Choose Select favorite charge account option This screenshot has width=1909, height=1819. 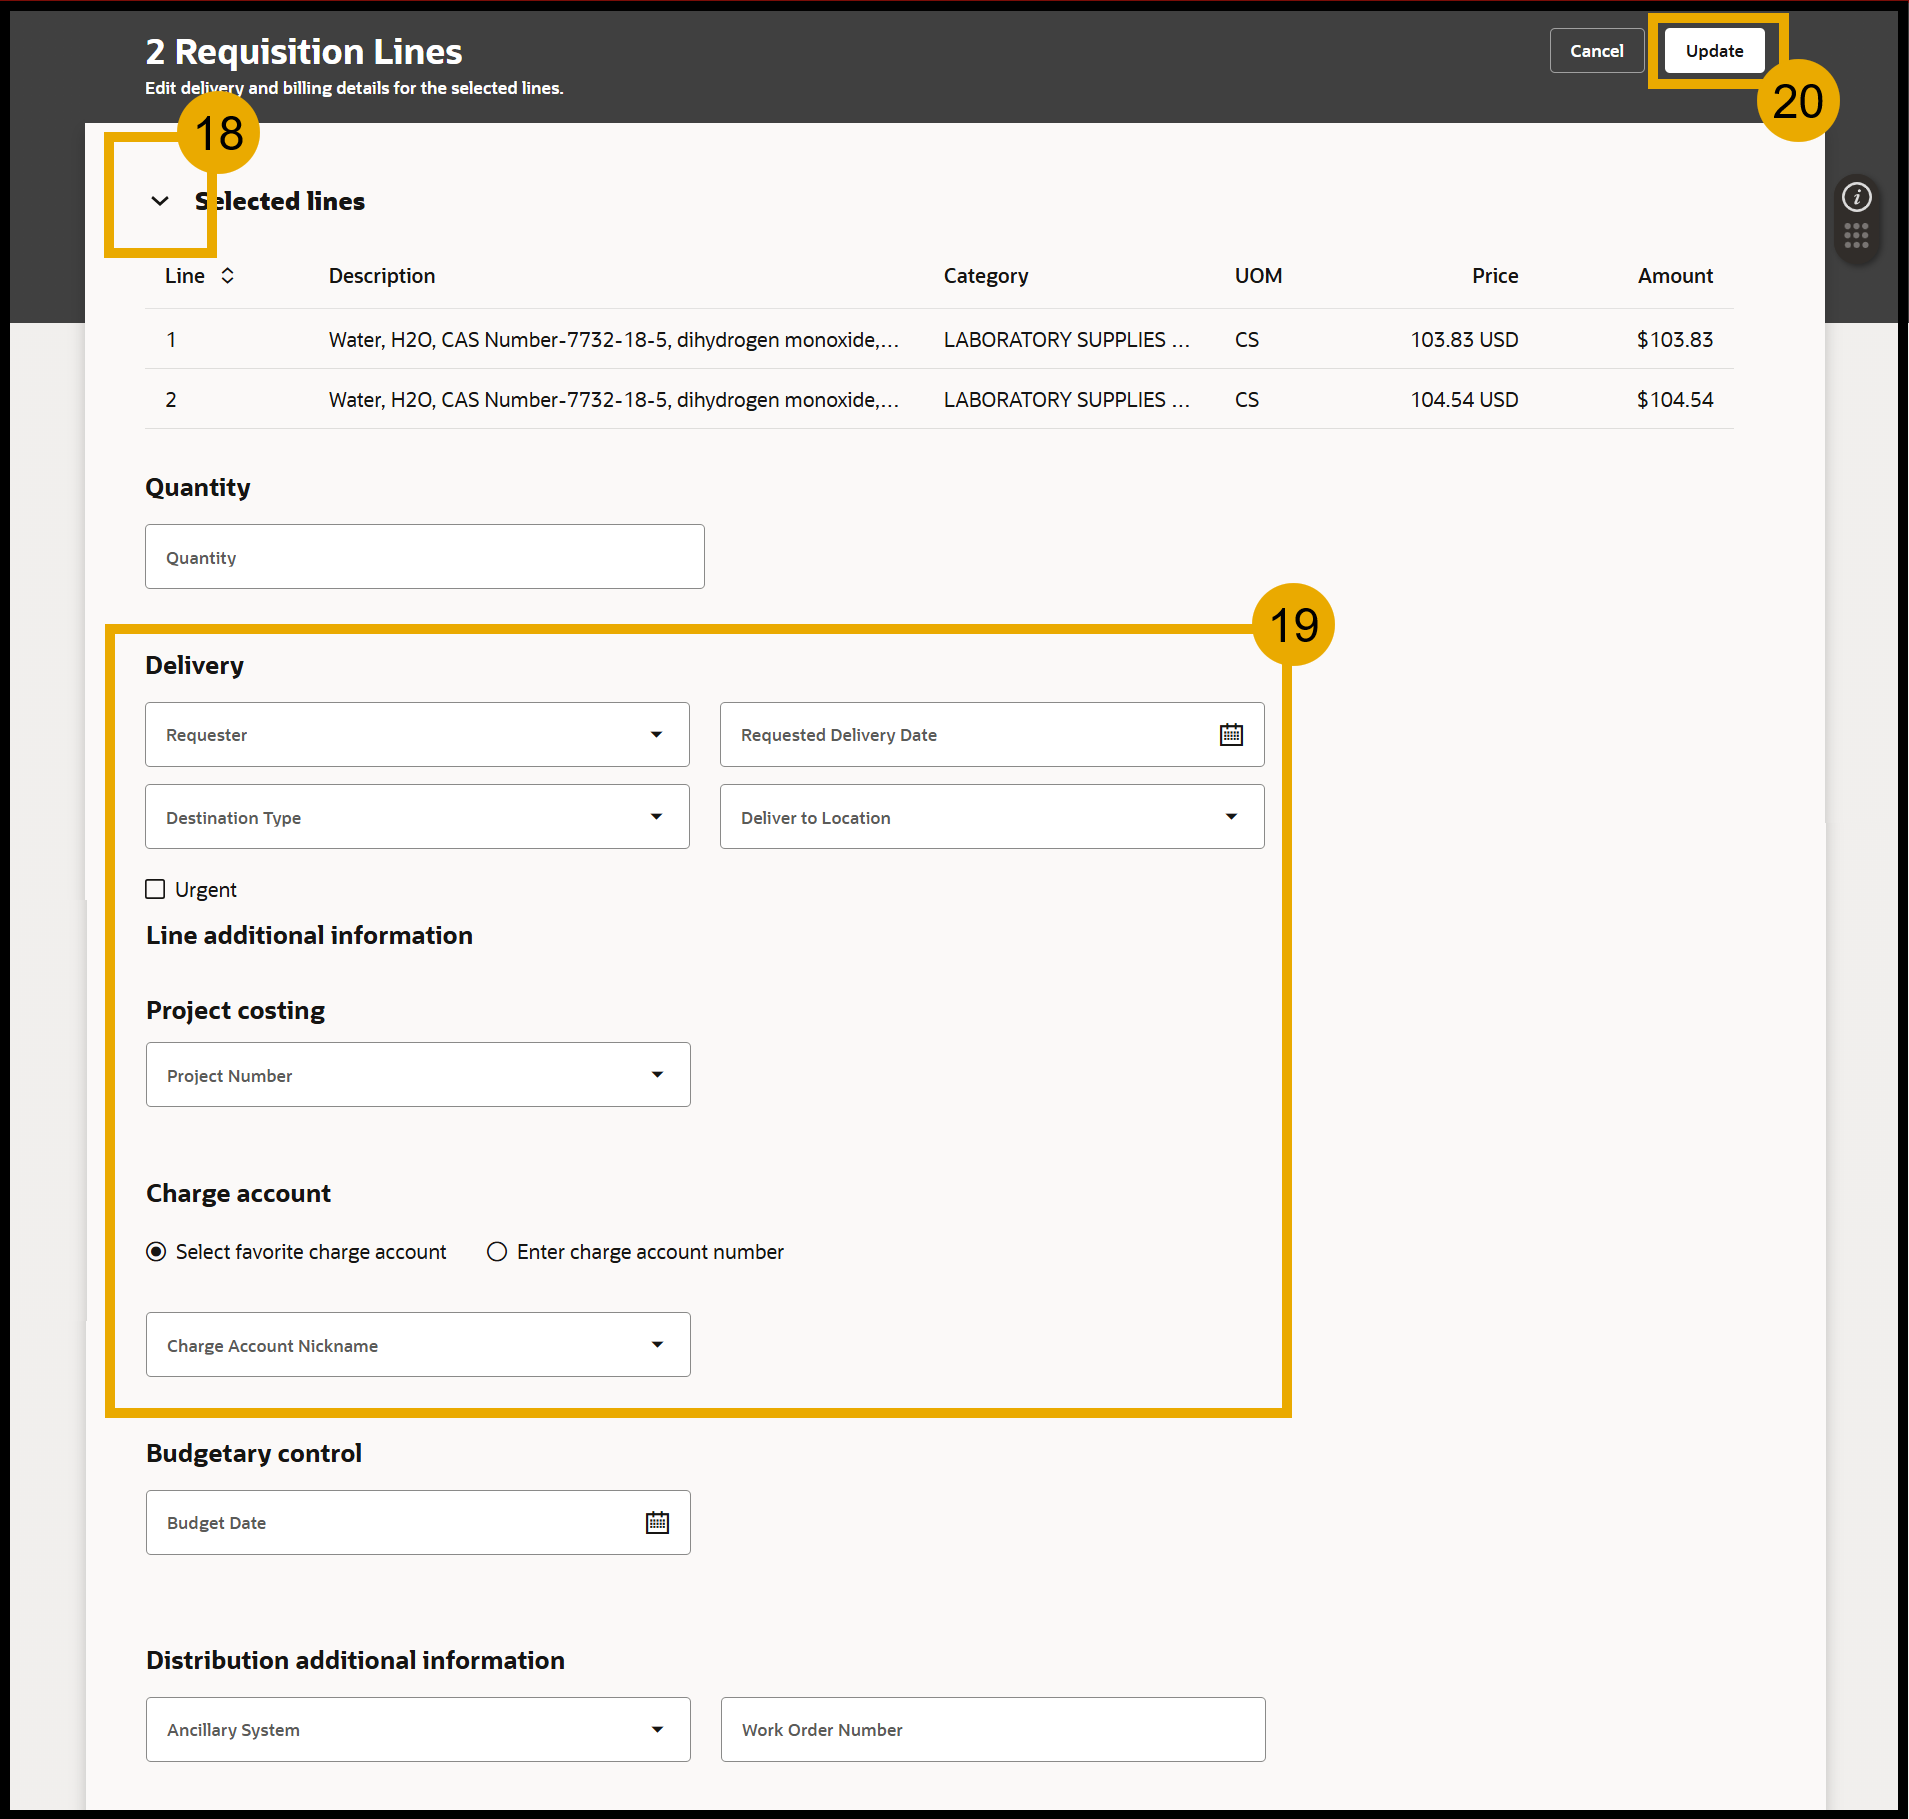(x=157, y=1252)
